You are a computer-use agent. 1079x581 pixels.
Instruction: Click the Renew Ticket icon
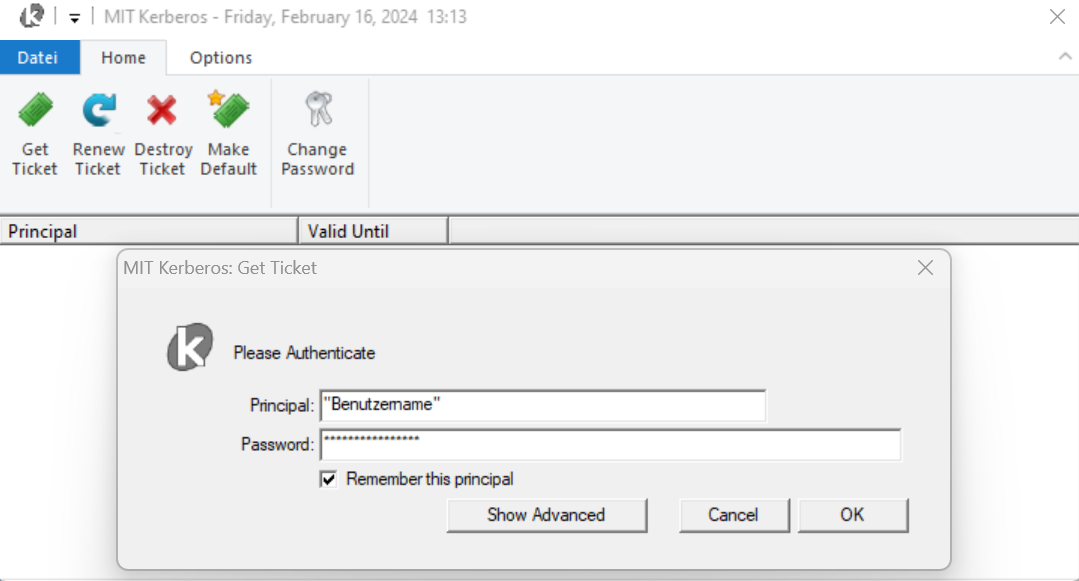pyautogui.click(x=98, y=111)
